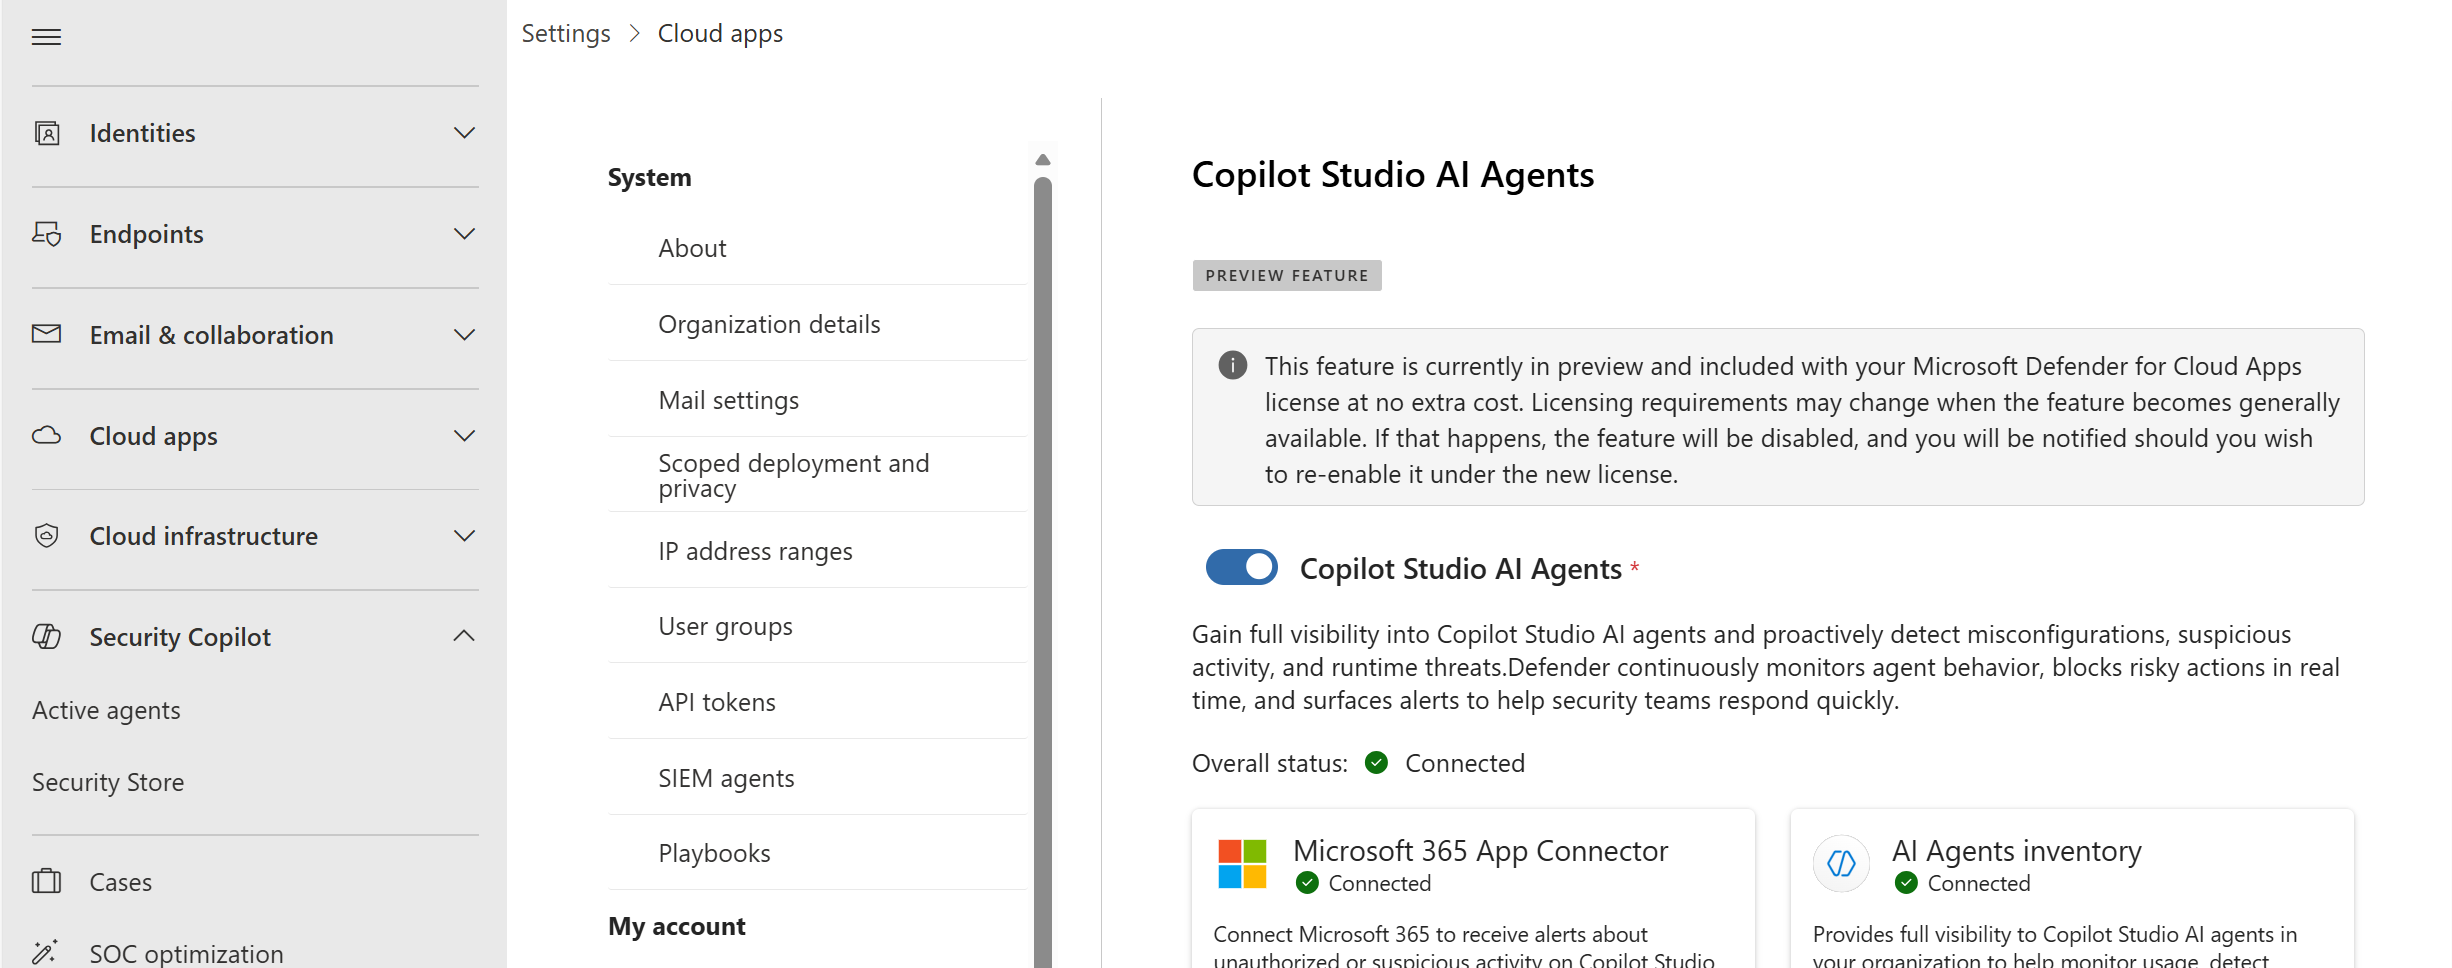Viewport: 2452px width, 968px height.
Task: Click the Cloud apps cloud icon
Action: pos(47,436)
